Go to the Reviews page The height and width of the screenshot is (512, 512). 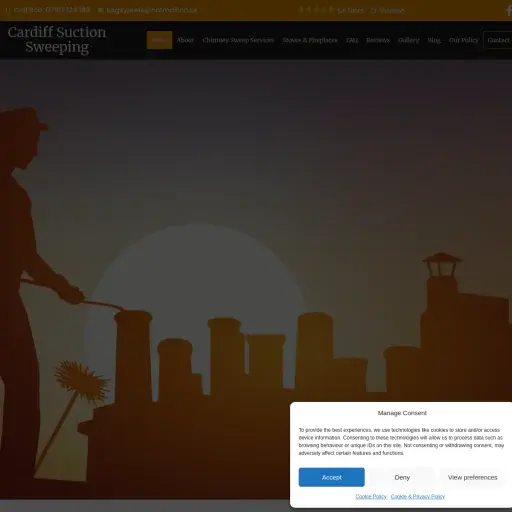[x=378, y=40]
